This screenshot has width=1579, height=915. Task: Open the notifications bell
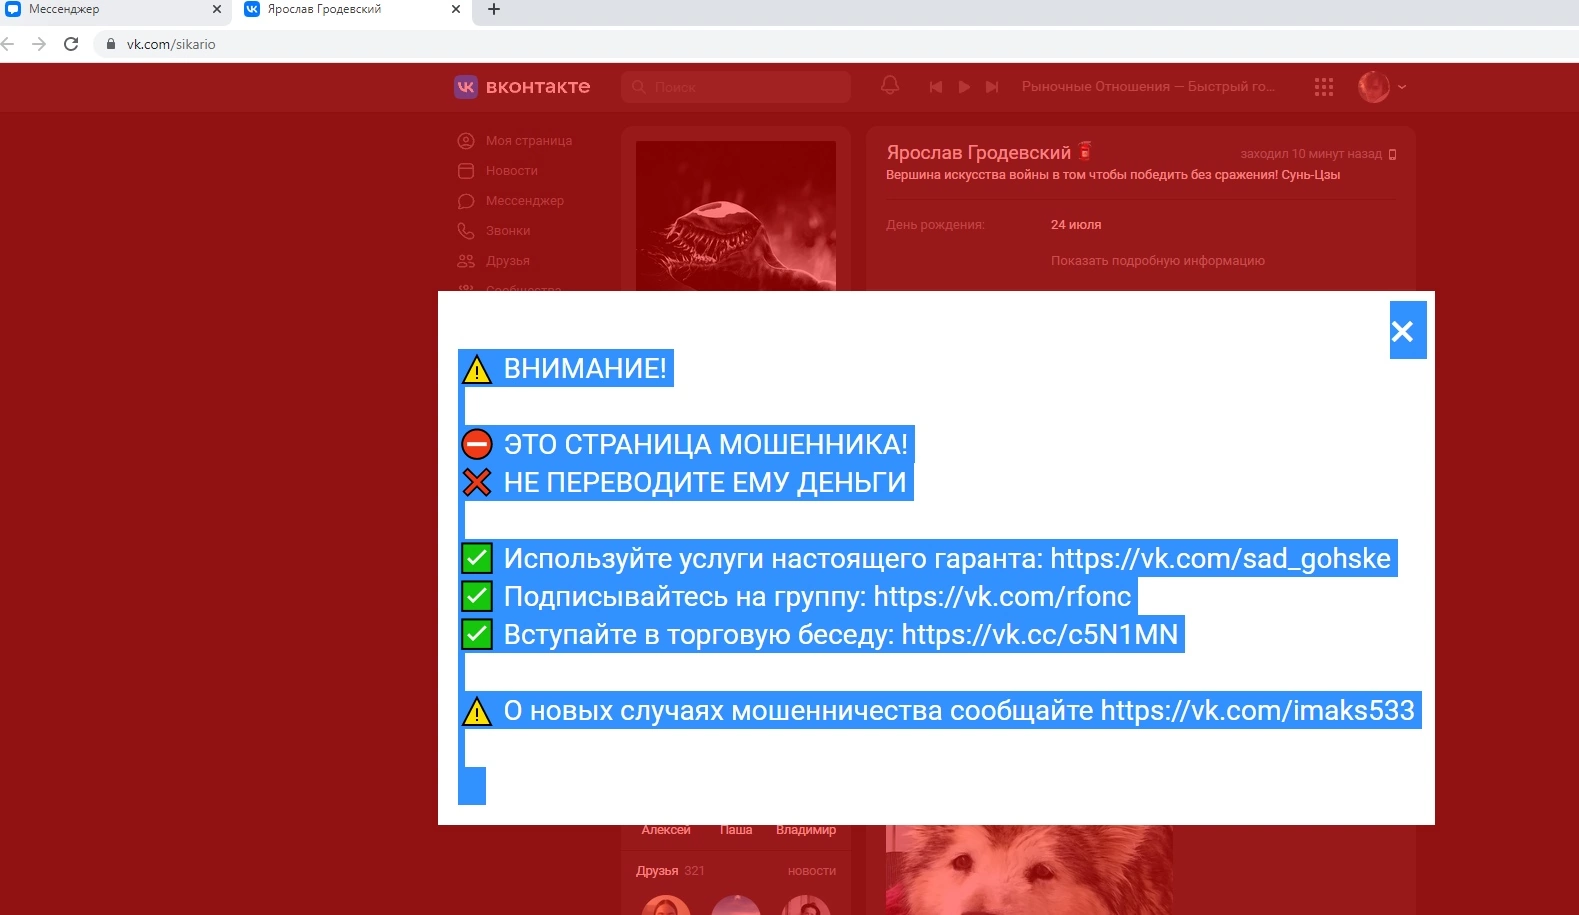point(890,86)
